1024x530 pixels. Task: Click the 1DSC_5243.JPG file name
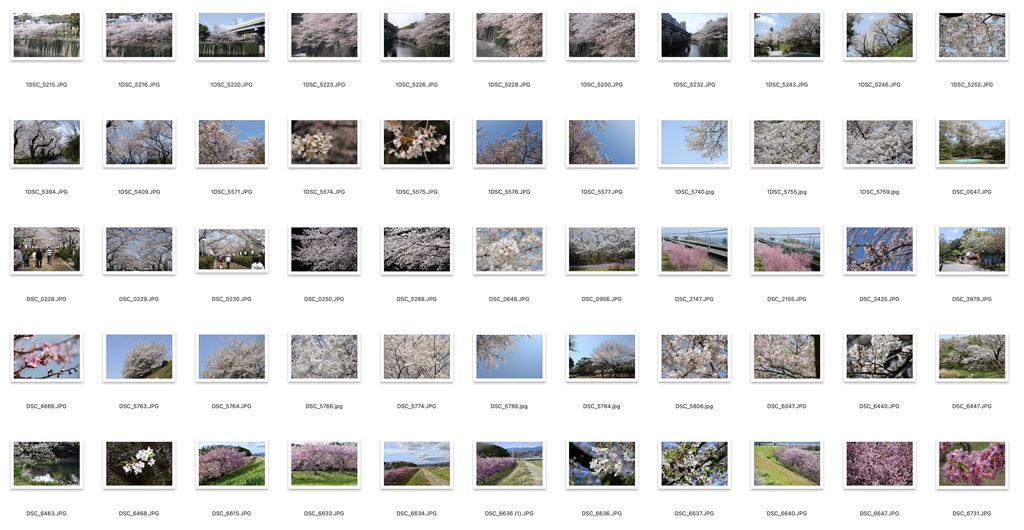[x=787, y=85]
